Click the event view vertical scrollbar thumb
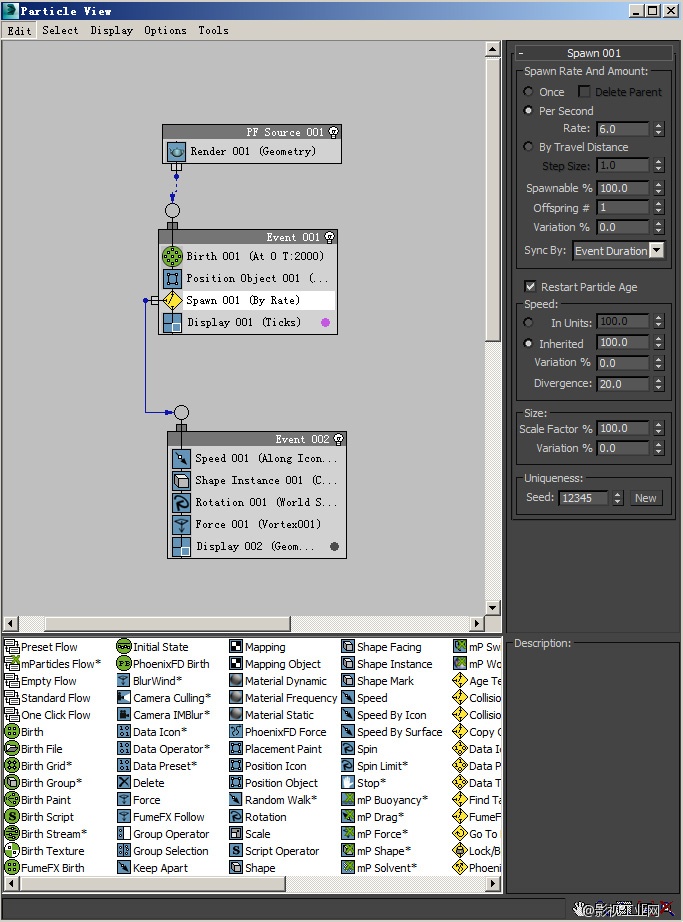 coord(493,200)
